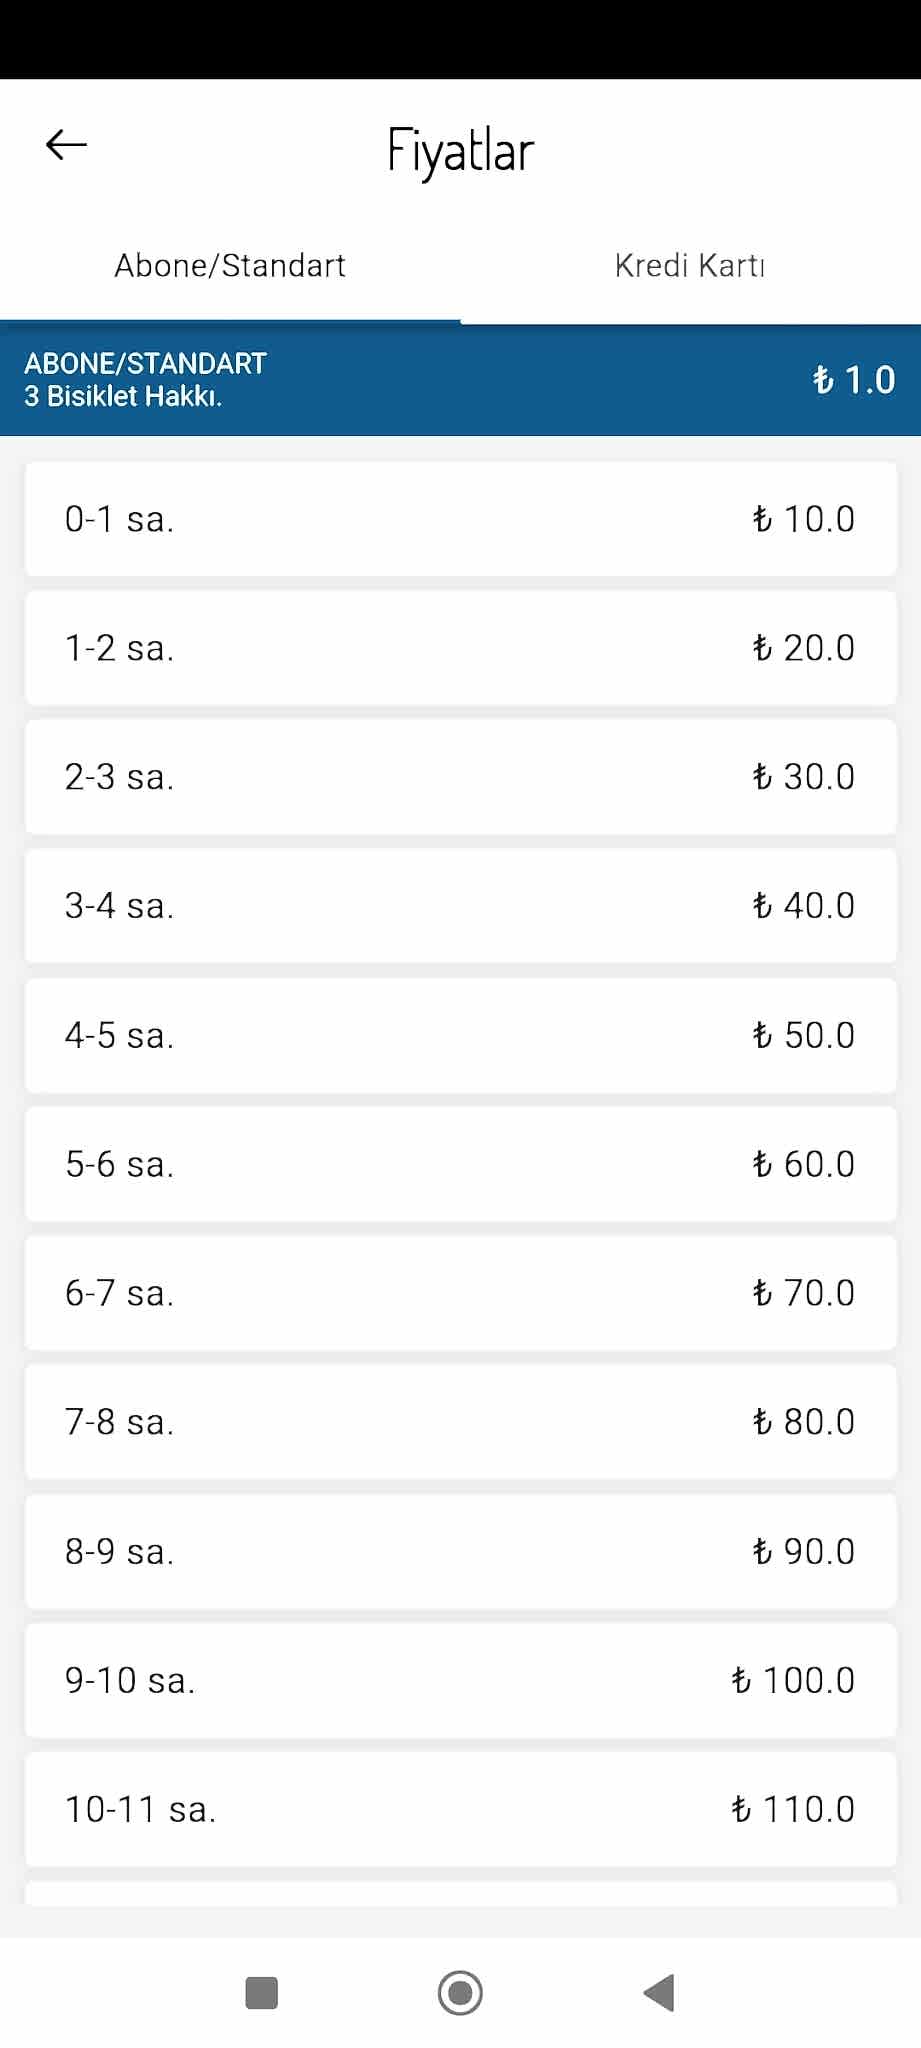
Task: Select the 1-2 sa. price row
Action: click(x=460, y=648)
